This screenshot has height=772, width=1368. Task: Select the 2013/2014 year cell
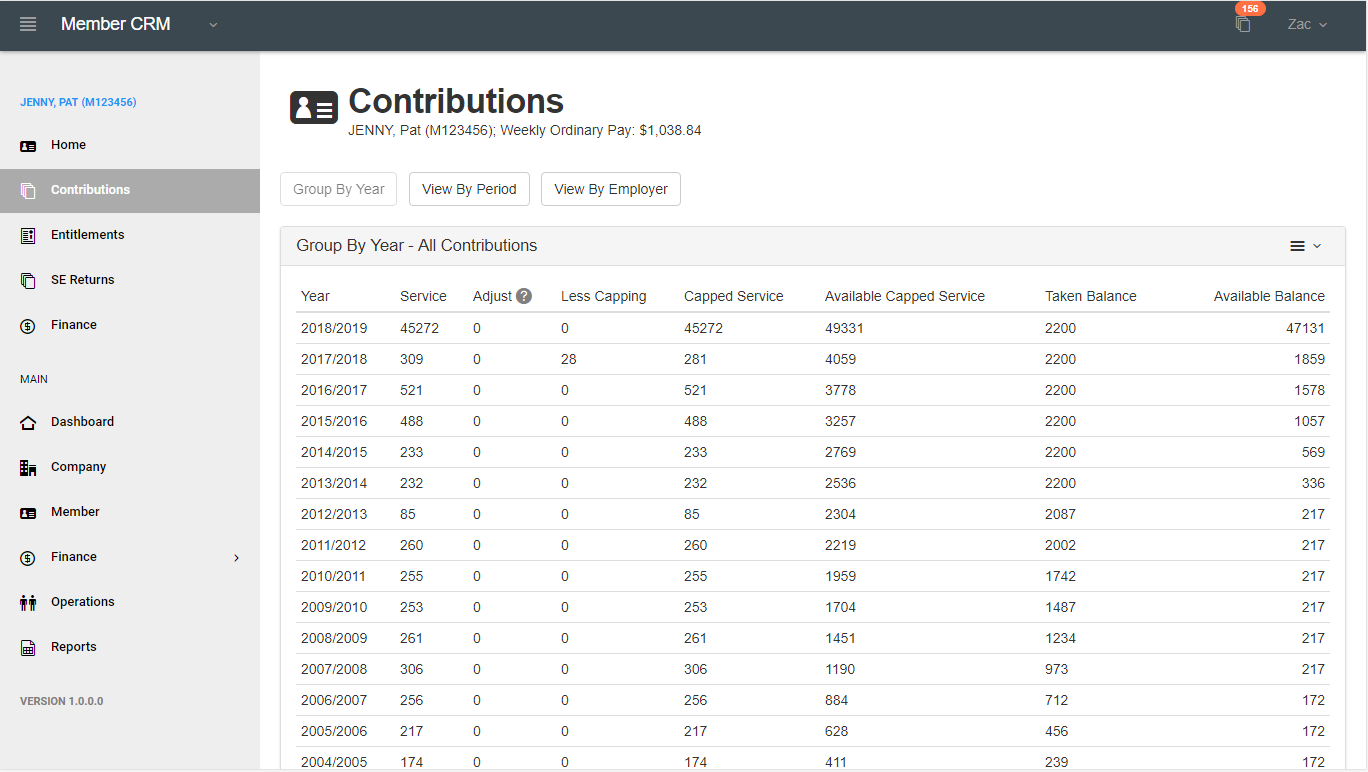click(x=334, y=483)
